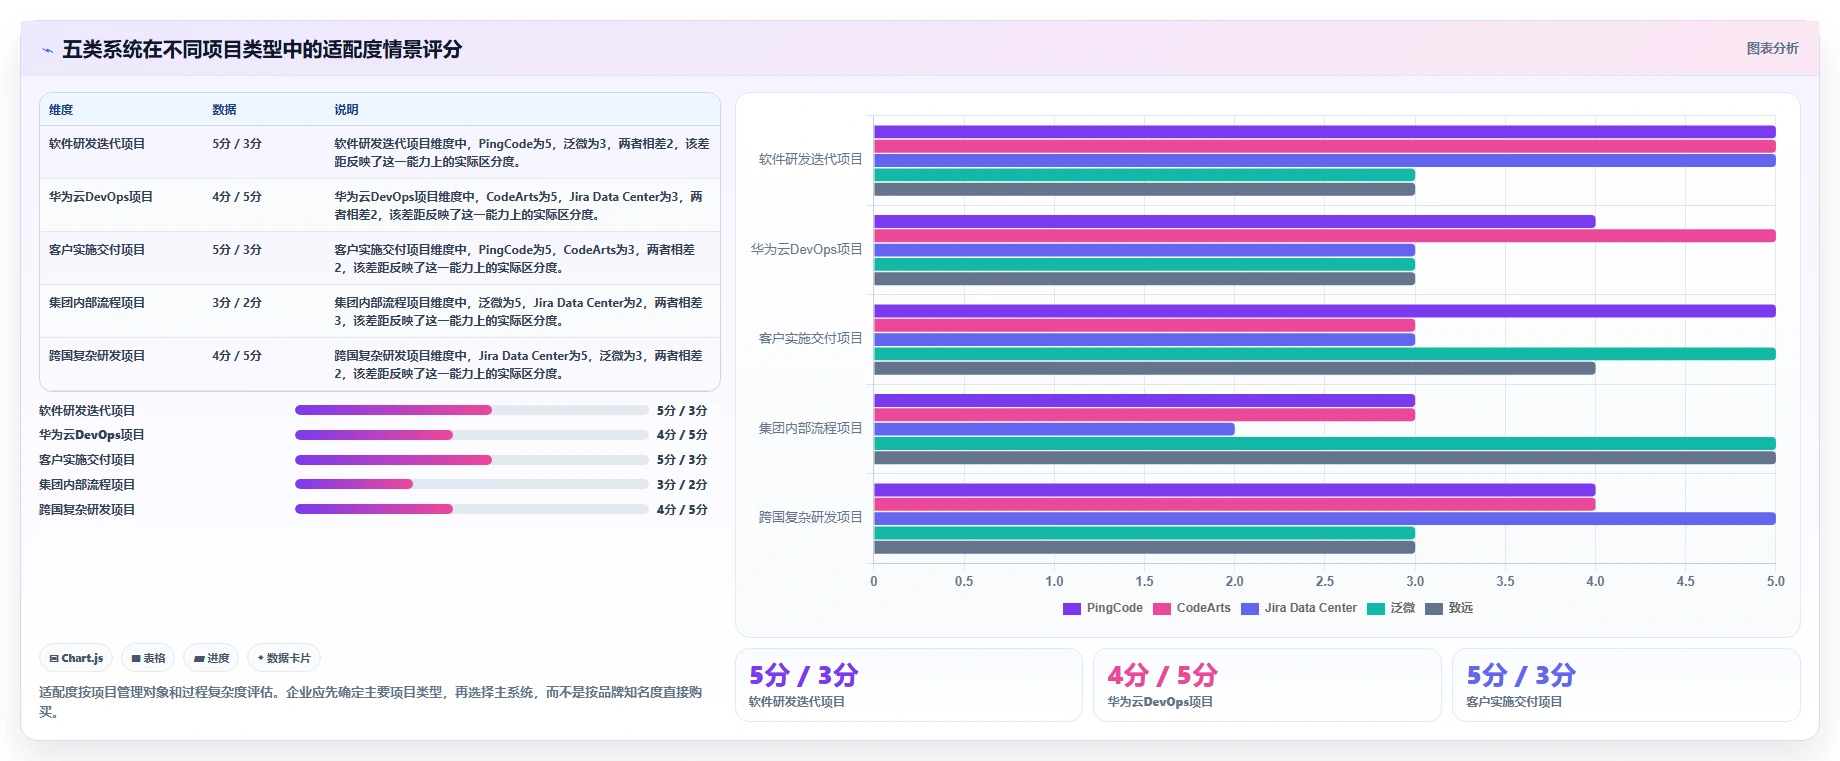Click 3分 / 2分 beside the progress bar
1840x761 pixels.
[682, 485]
